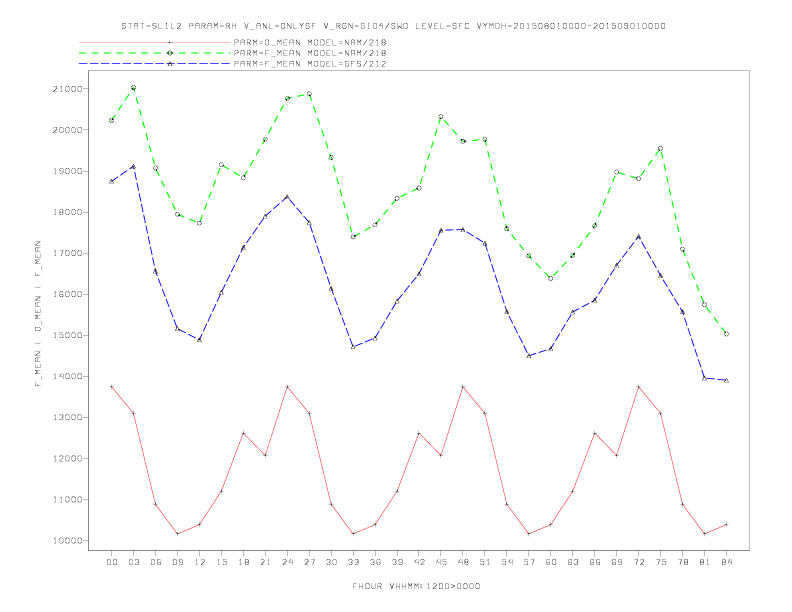Click the red solid legend line sample
792x612 pixels.
(x=155, y=42)
